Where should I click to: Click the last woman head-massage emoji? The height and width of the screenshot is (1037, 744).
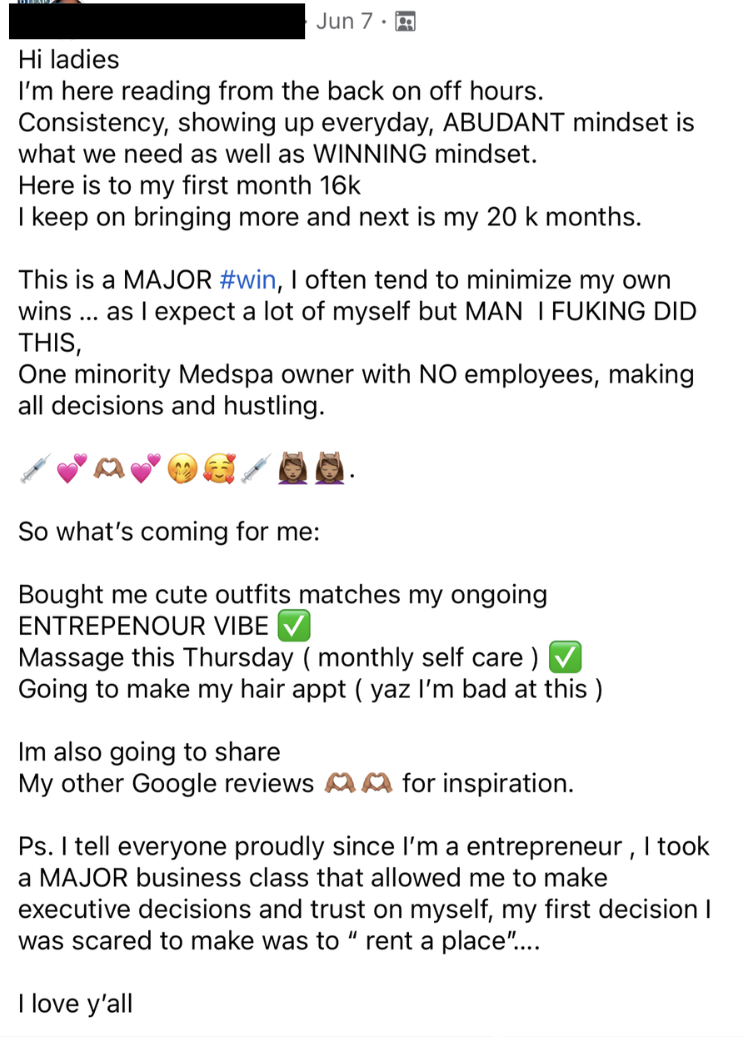click(330, 468)
